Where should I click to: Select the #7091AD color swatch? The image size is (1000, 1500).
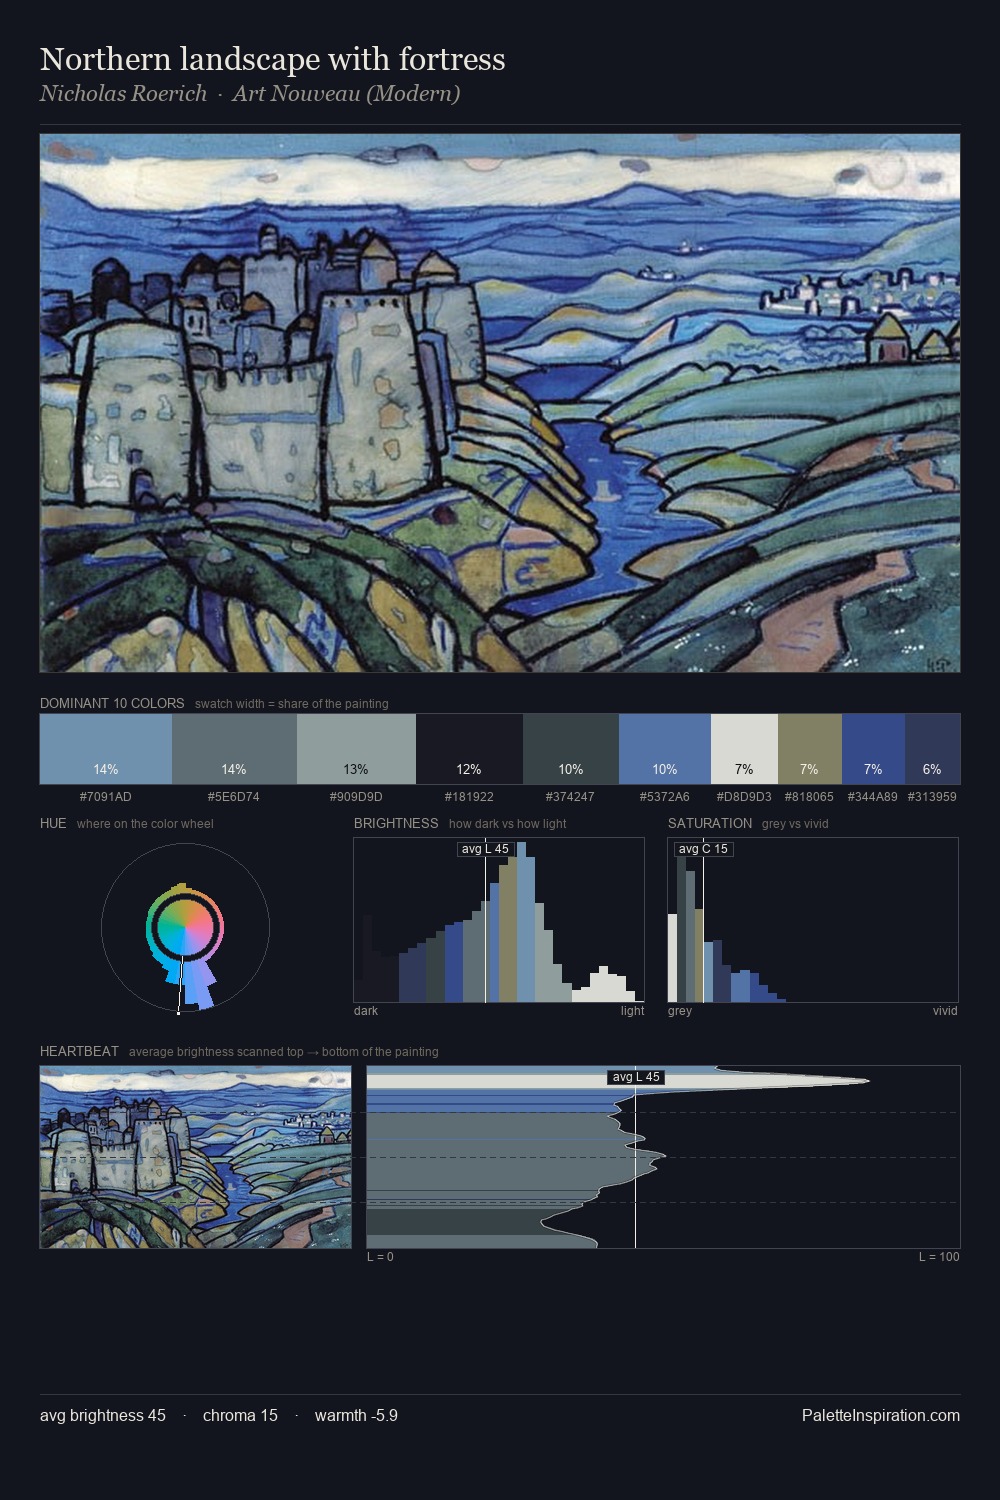pos(106,748)
